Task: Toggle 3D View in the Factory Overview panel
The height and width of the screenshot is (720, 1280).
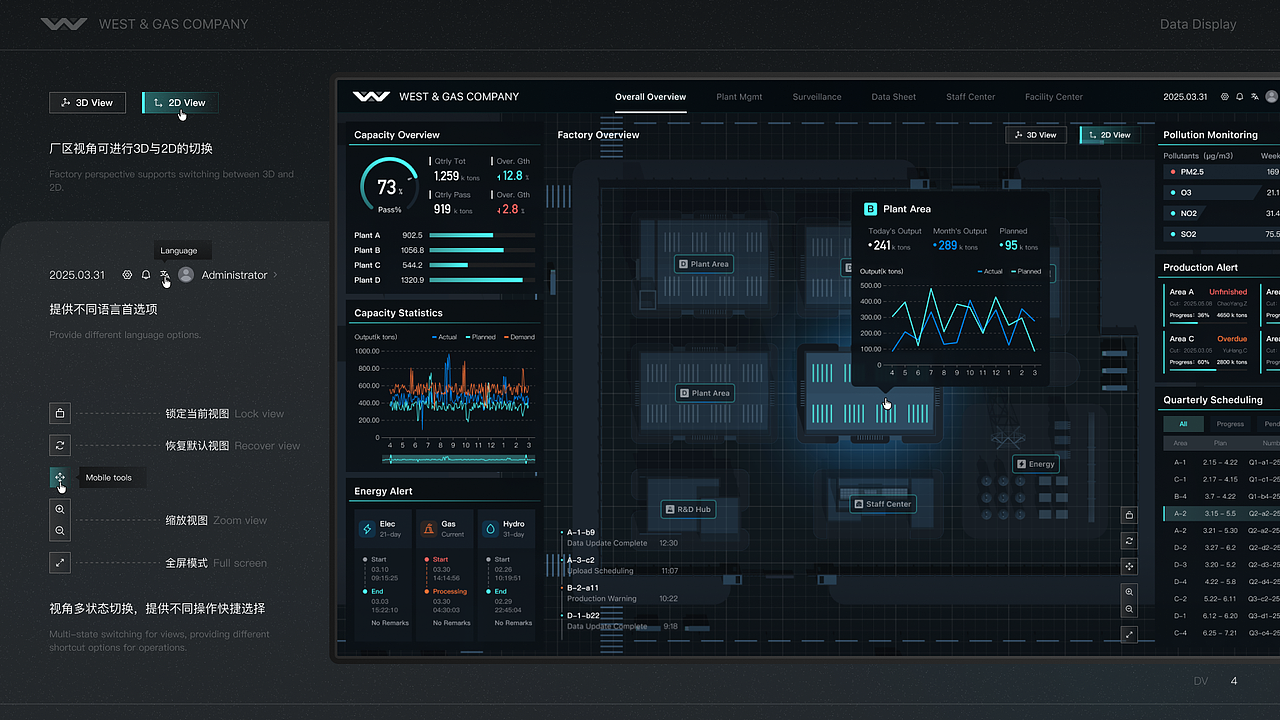Action: [x=1036, y=135]
